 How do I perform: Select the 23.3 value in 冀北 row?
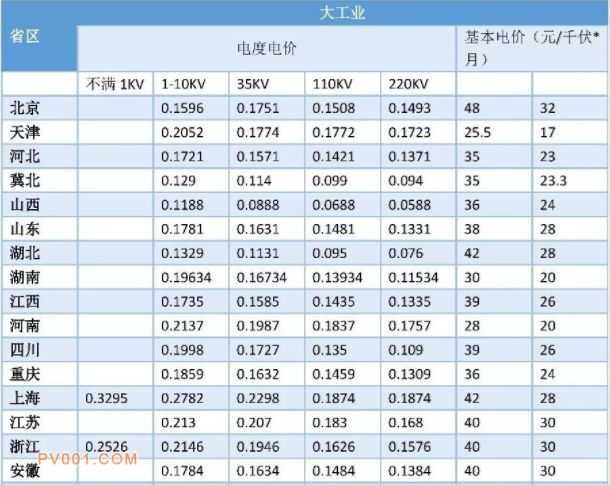coord(553,180)
